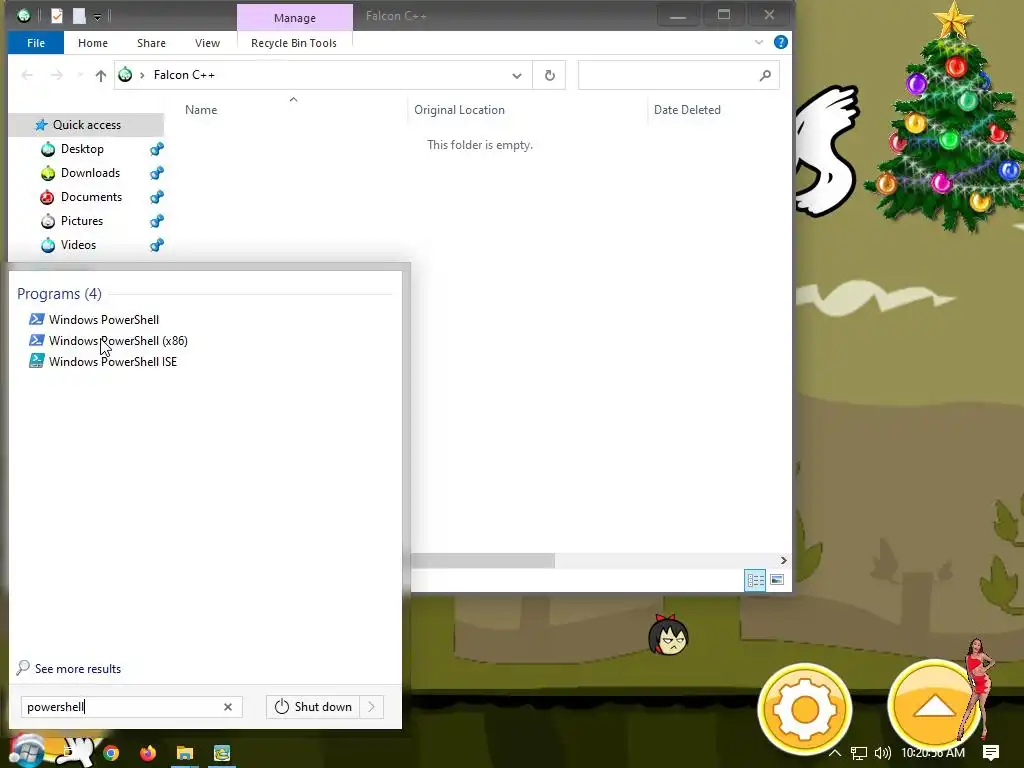Open the Recycle Bin Tools tab
Viewport: 1024px width, 768px height.
(x=294, y=43)
